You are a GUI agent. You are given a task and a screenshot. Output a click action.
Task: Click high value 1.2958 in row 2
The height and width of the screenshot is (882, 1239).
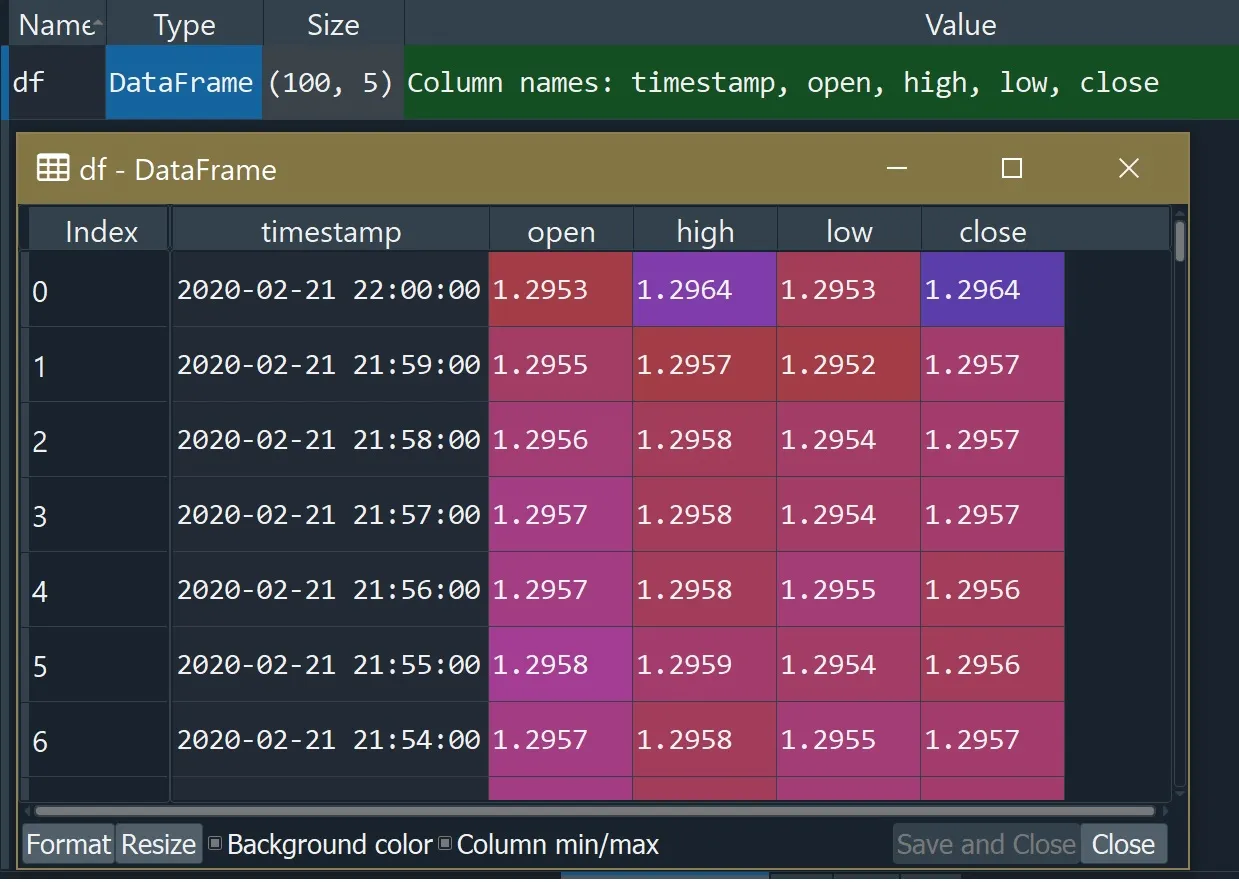[x=705, y=440]
